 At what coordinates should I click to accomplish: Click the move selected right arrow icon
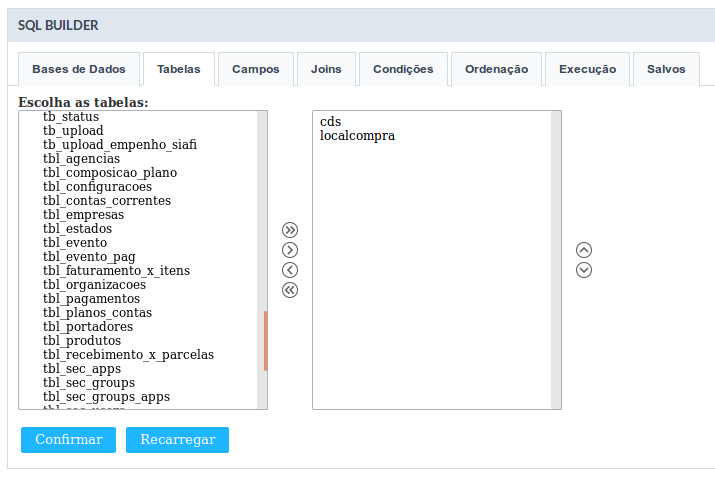[x=290, y=250]
